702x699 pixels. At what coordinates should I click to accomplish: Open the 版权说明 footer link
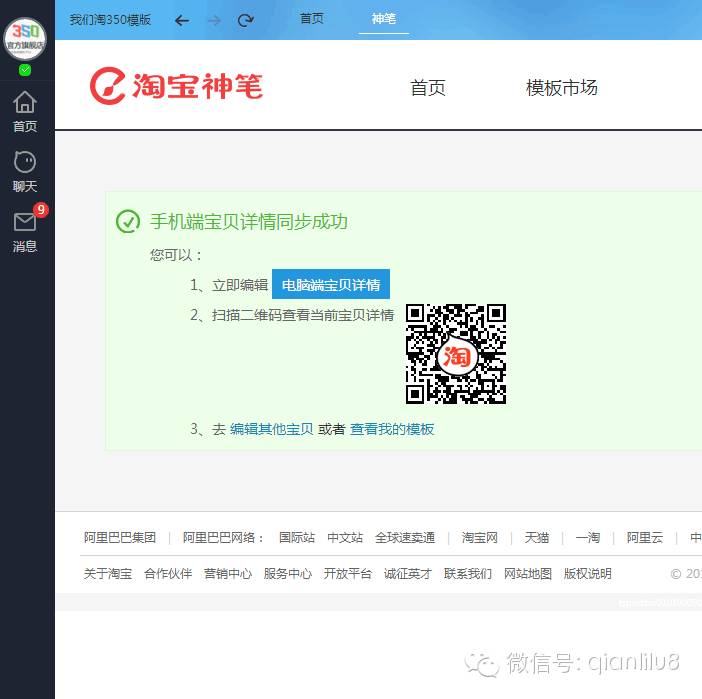coord(588,574)
